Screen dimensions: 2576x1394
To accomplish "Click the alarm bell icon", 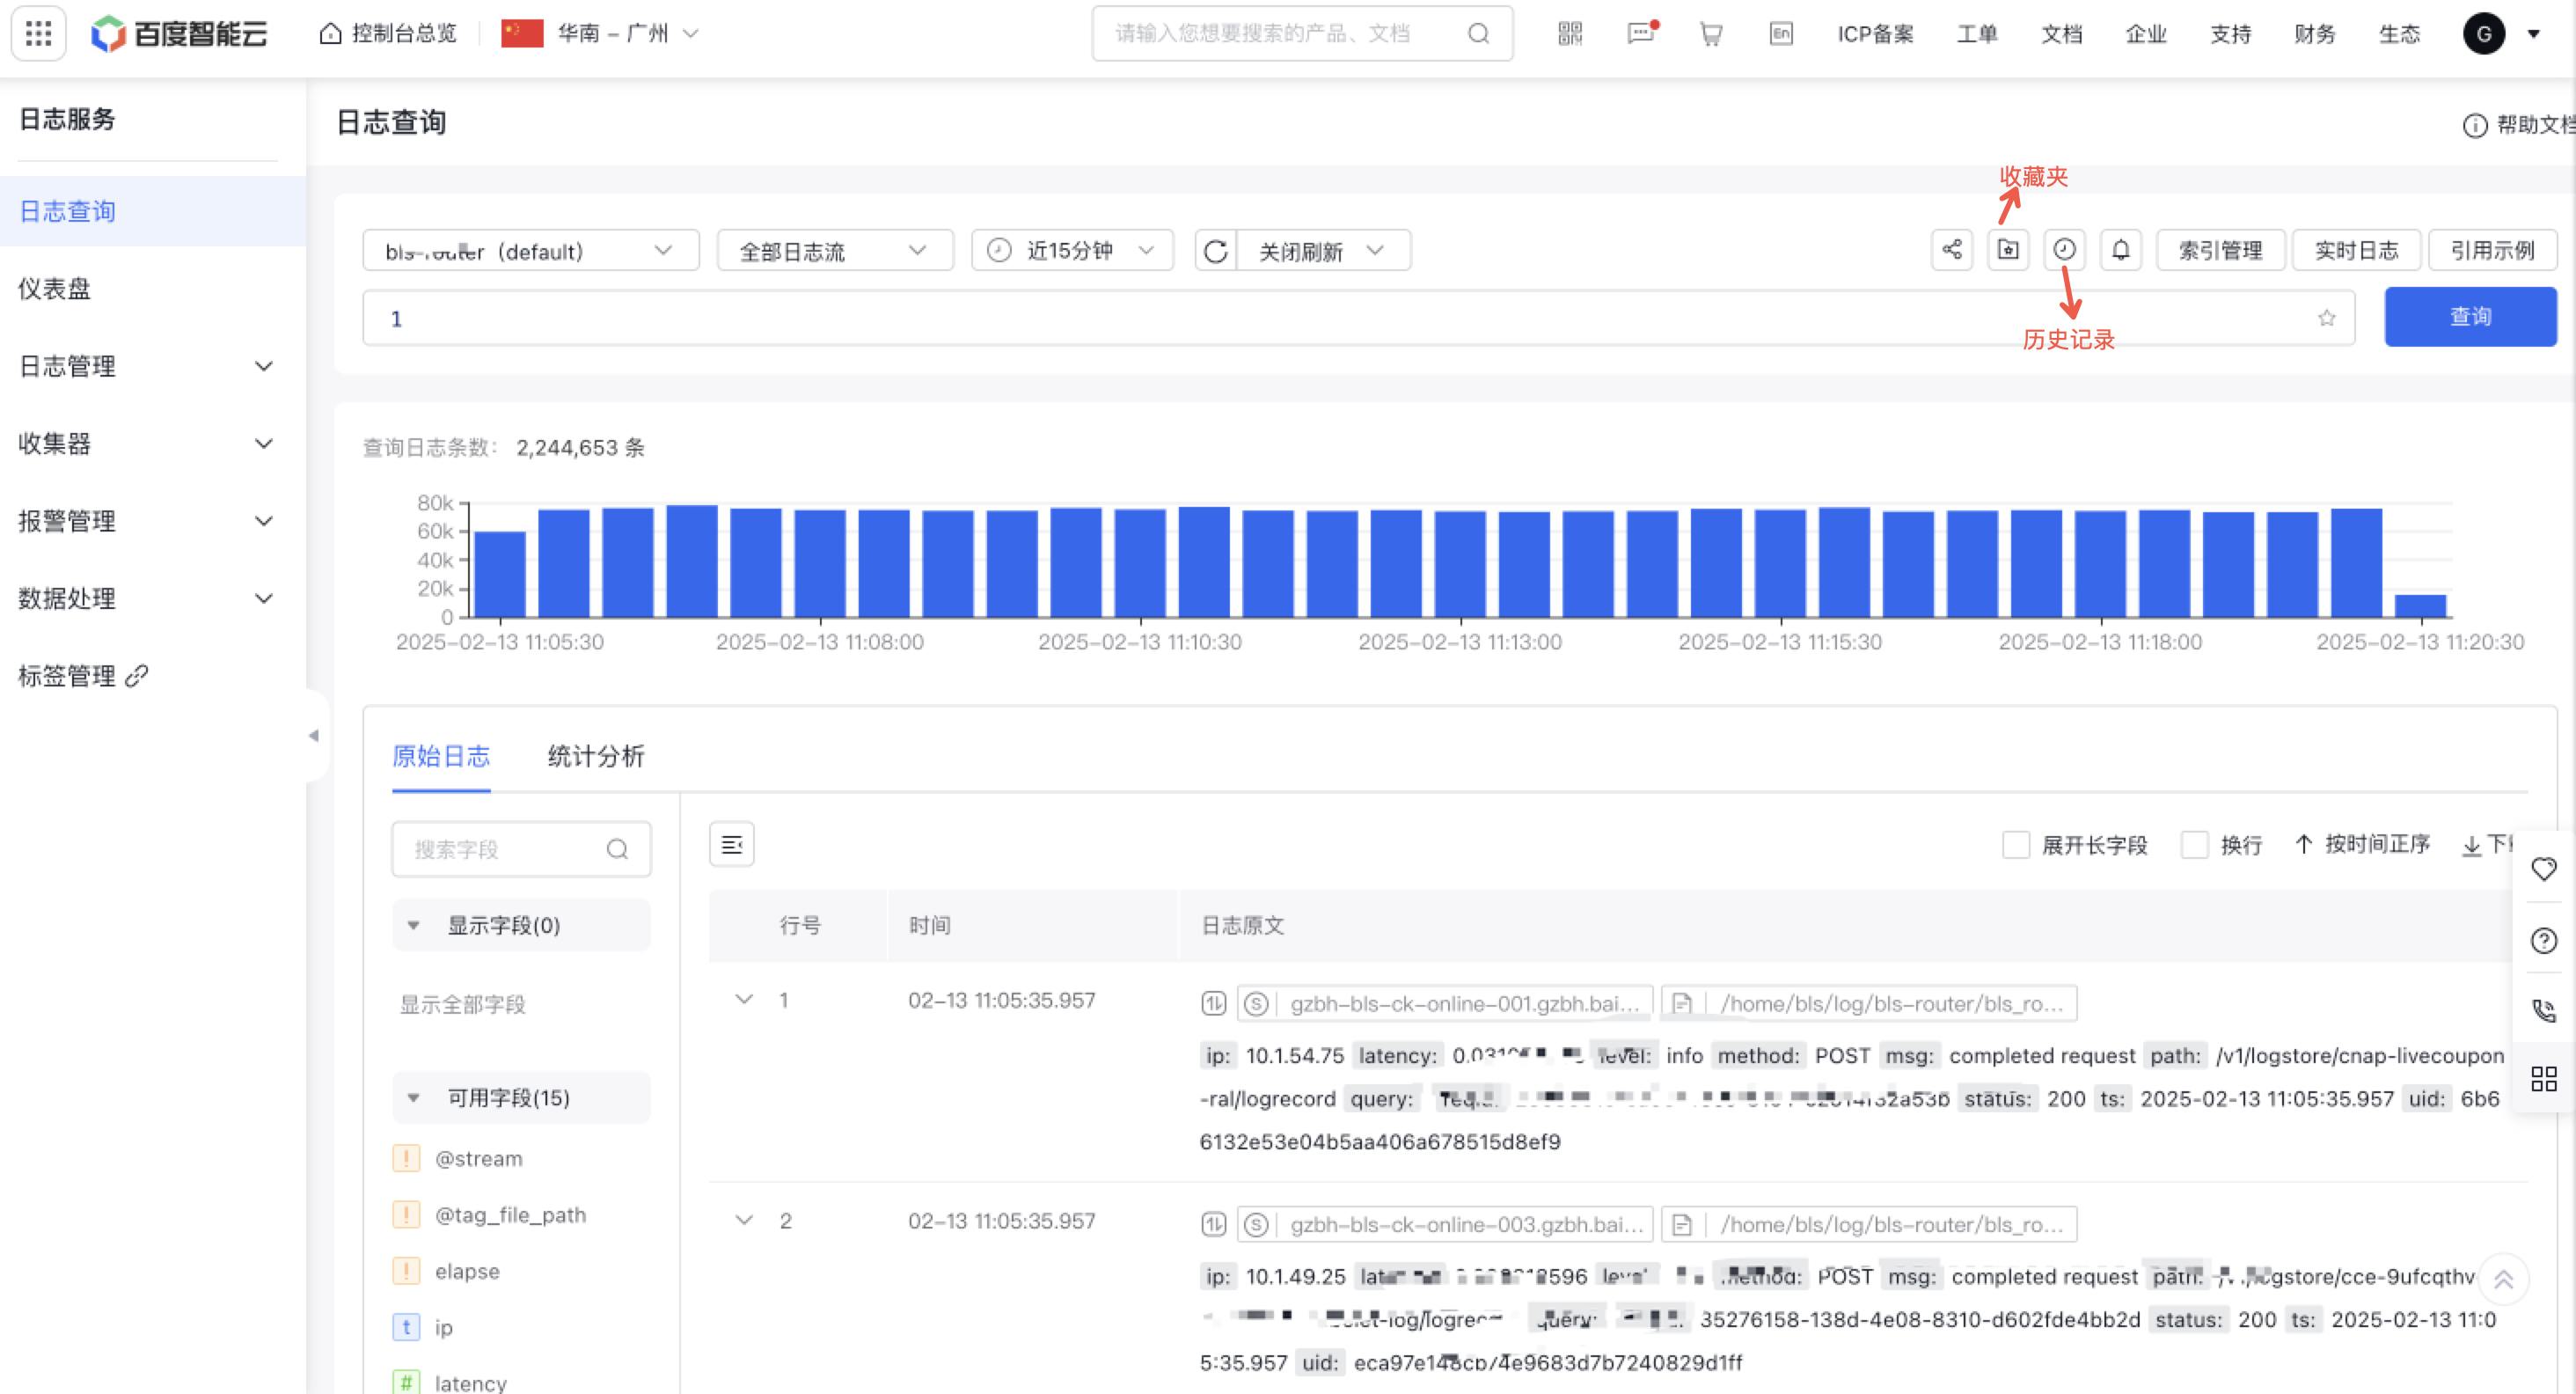I will (x=2120, y=250).
